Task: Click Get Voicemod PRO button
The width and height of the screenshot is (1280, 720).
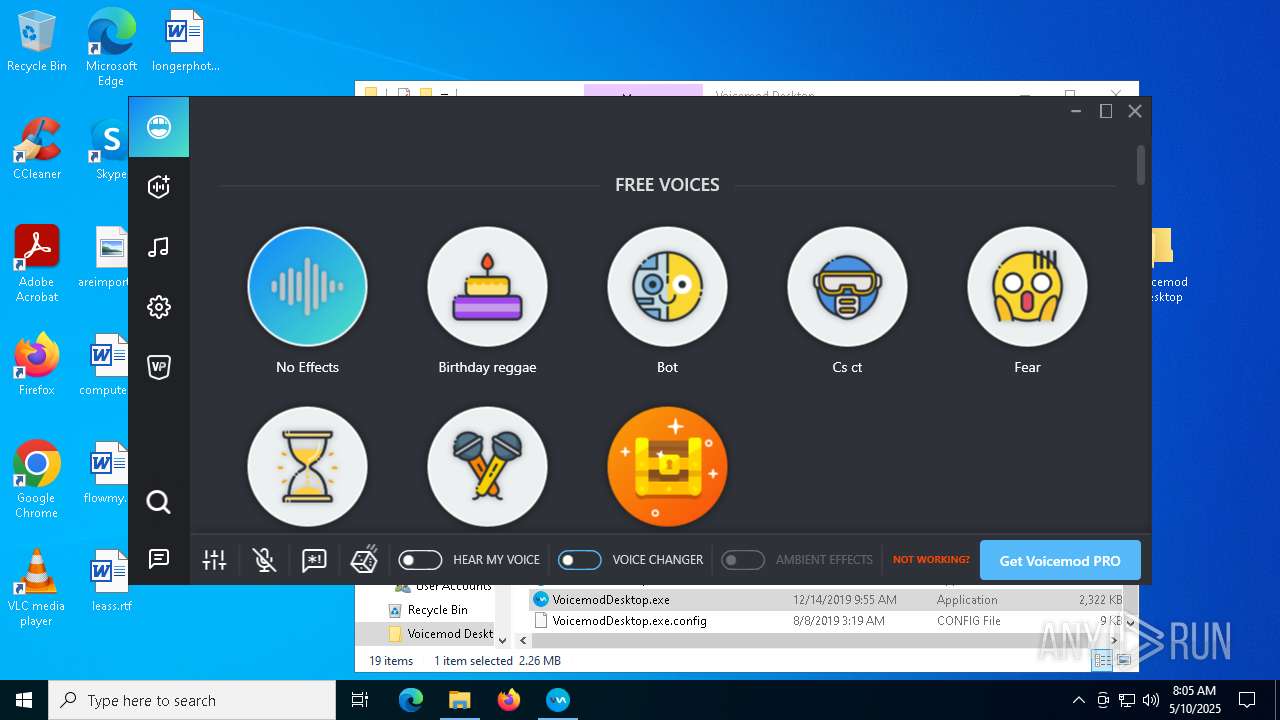Action: tap(1060, 560)
